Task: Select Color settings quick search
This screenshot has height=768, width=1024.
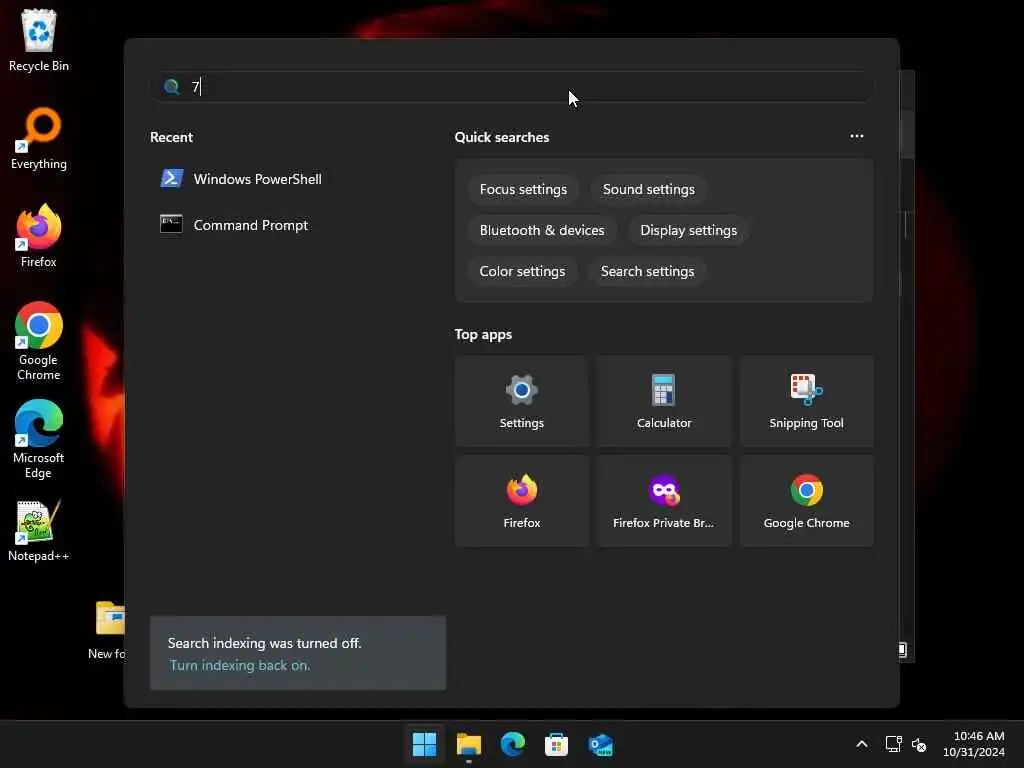Action: 522,272
